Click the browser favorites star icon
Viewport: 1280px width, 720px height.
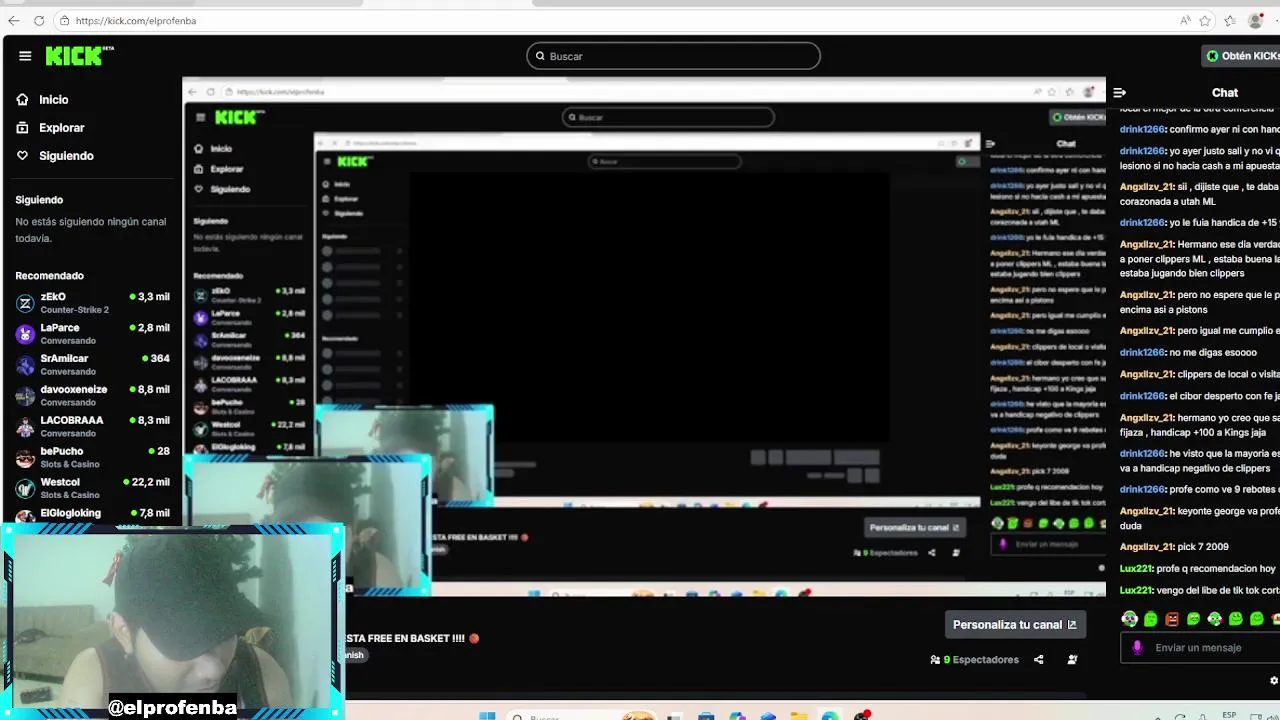click(1205, 20)
